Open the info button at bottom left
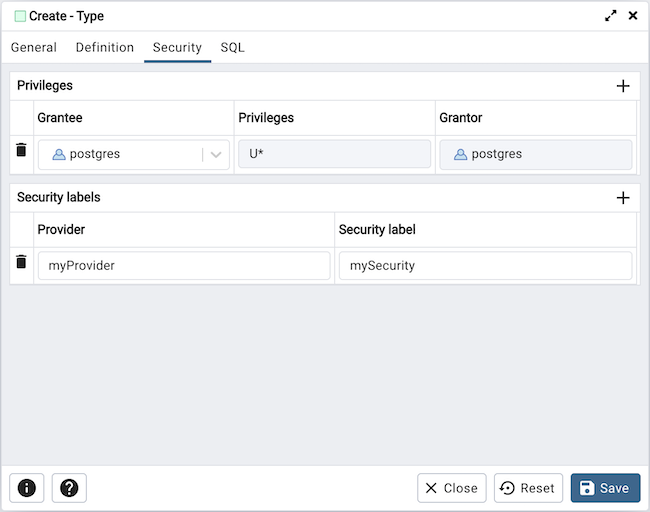This screenshot has height=512, width=650. (27, 488)
